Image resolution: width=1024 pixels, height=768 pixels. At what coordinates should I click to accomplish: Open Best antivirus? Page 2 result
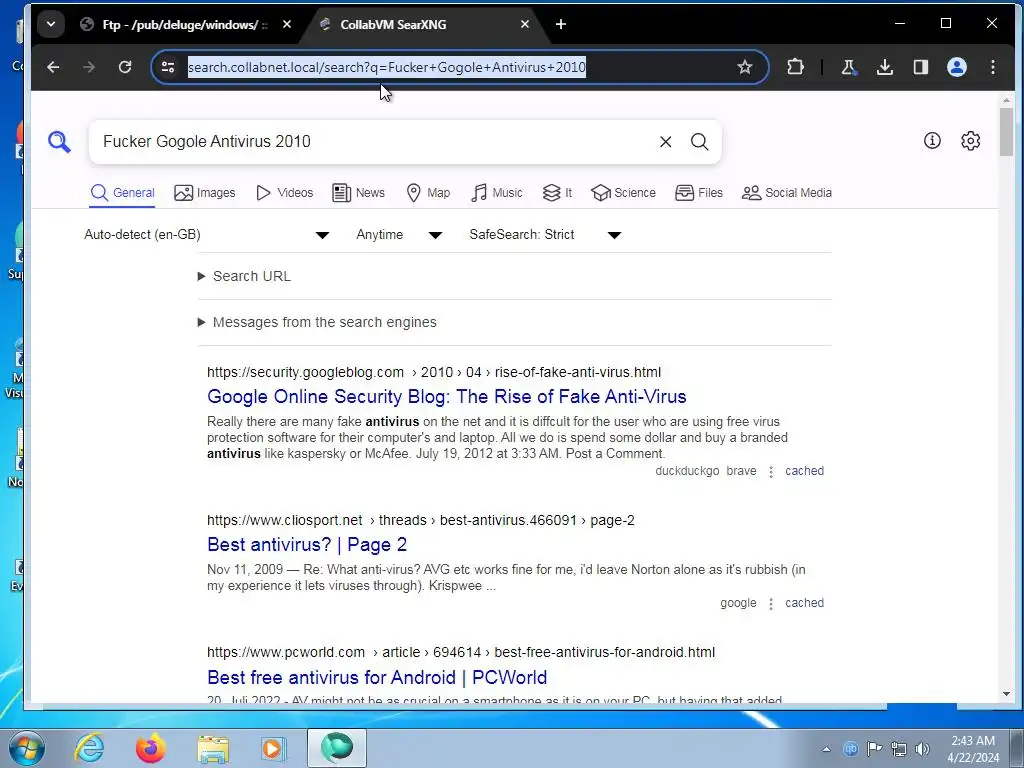307,545
